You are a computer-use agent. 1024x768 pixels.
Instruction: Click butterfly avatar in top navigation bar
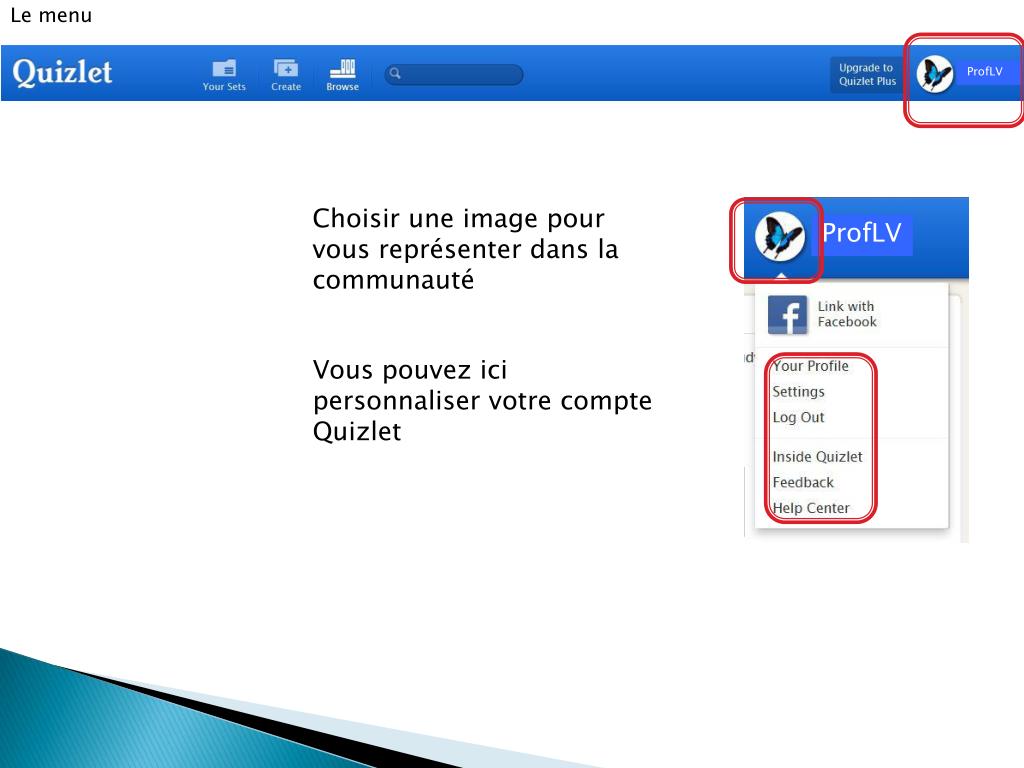tap(935, 74)
